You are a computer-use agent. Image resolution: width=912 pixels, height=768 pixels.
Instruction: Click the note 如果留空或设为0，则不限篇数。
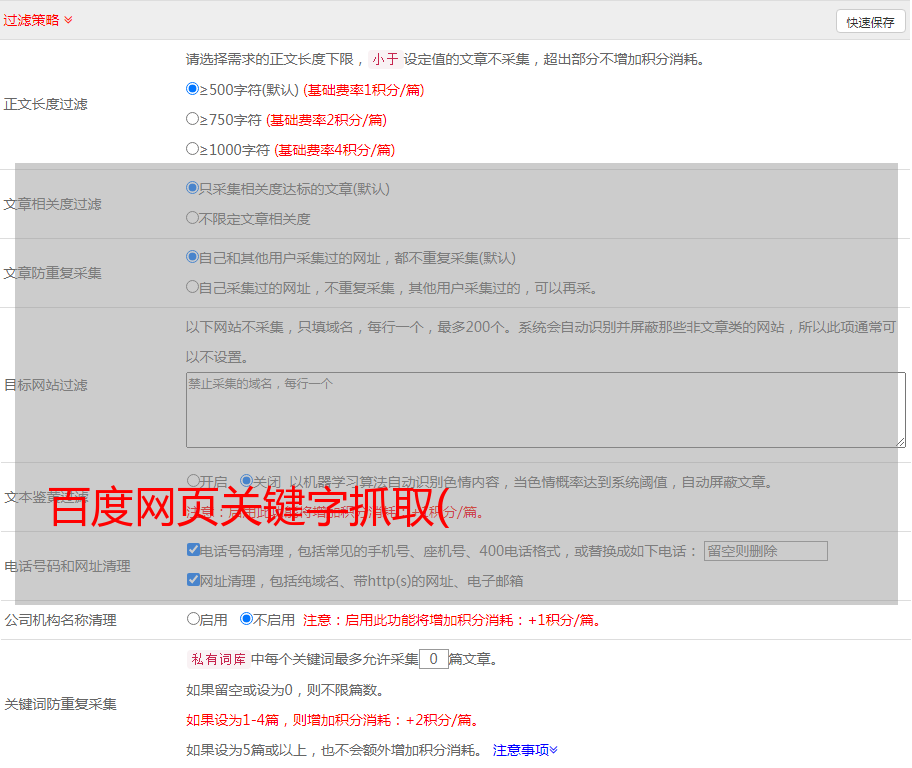(285, 691)
